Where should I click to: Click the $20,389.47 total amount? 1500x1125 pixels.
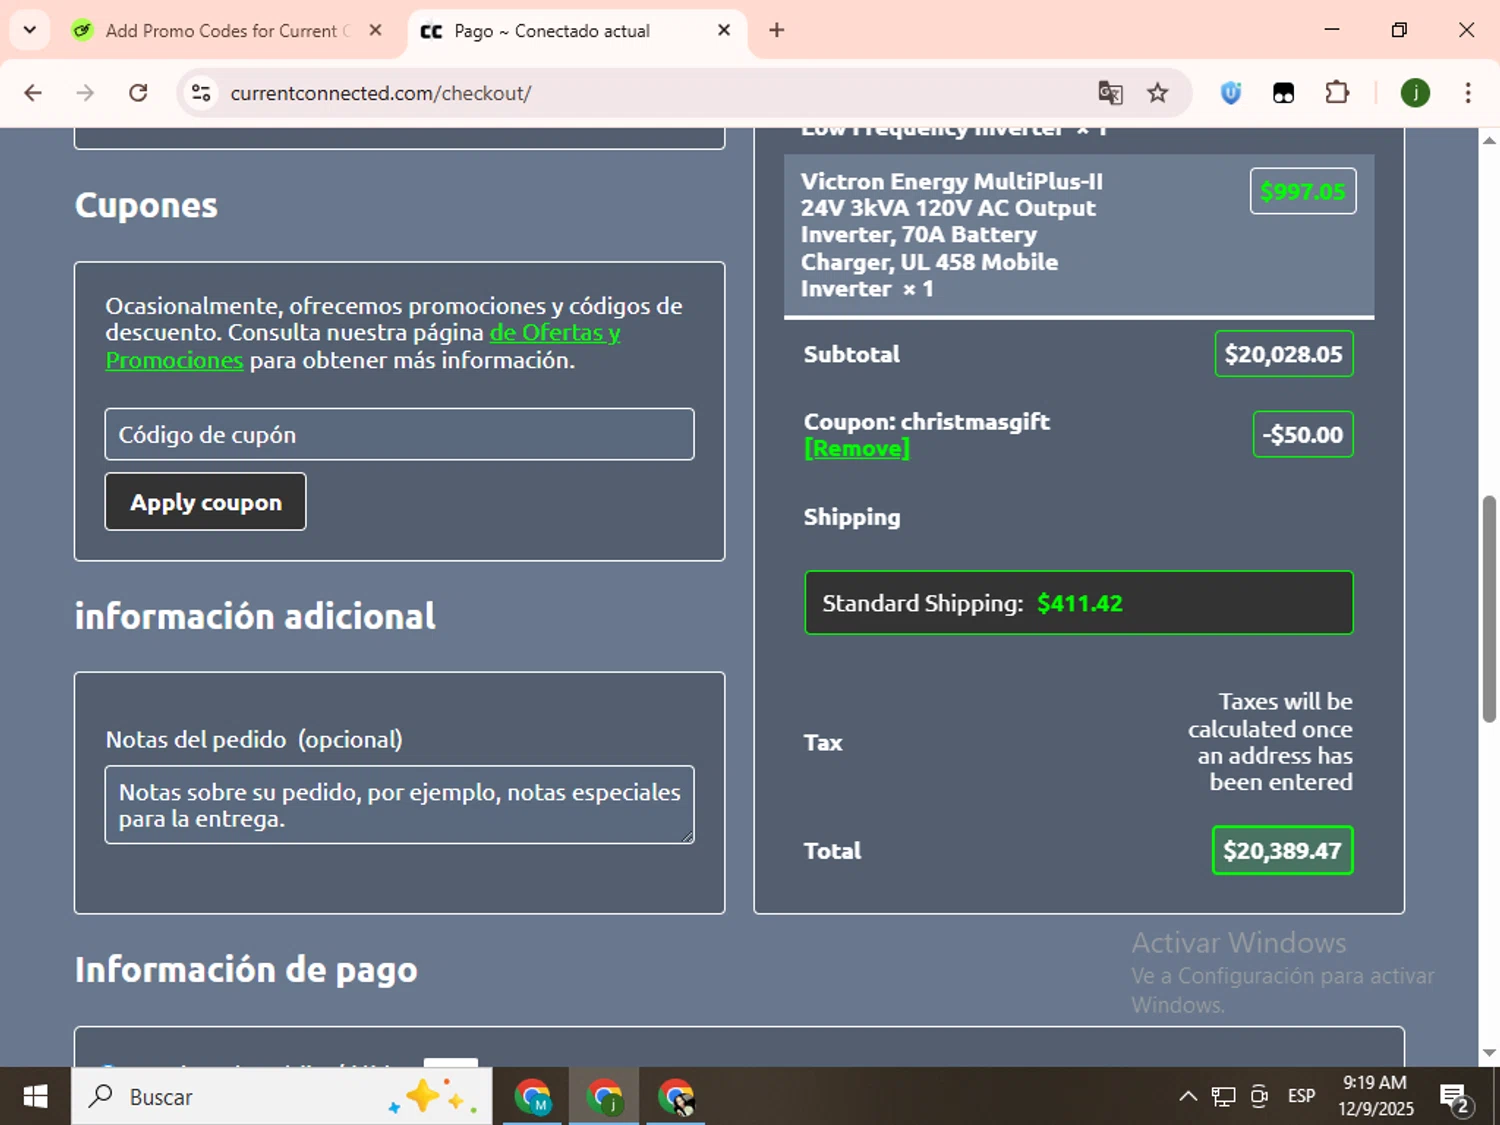click(x=1282, y=850)
